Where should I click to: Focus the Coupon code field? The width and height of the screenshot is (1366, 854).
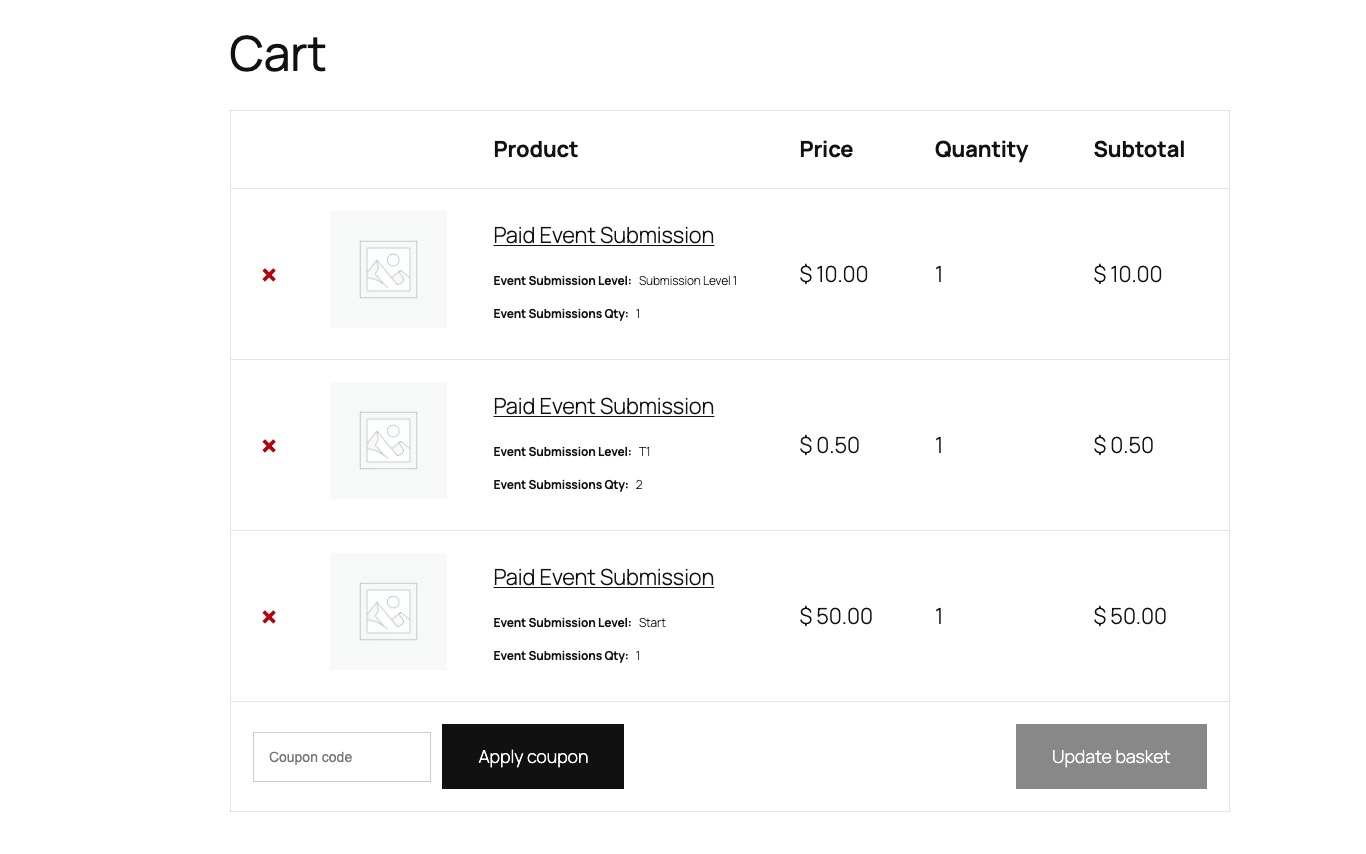[341, 757]
